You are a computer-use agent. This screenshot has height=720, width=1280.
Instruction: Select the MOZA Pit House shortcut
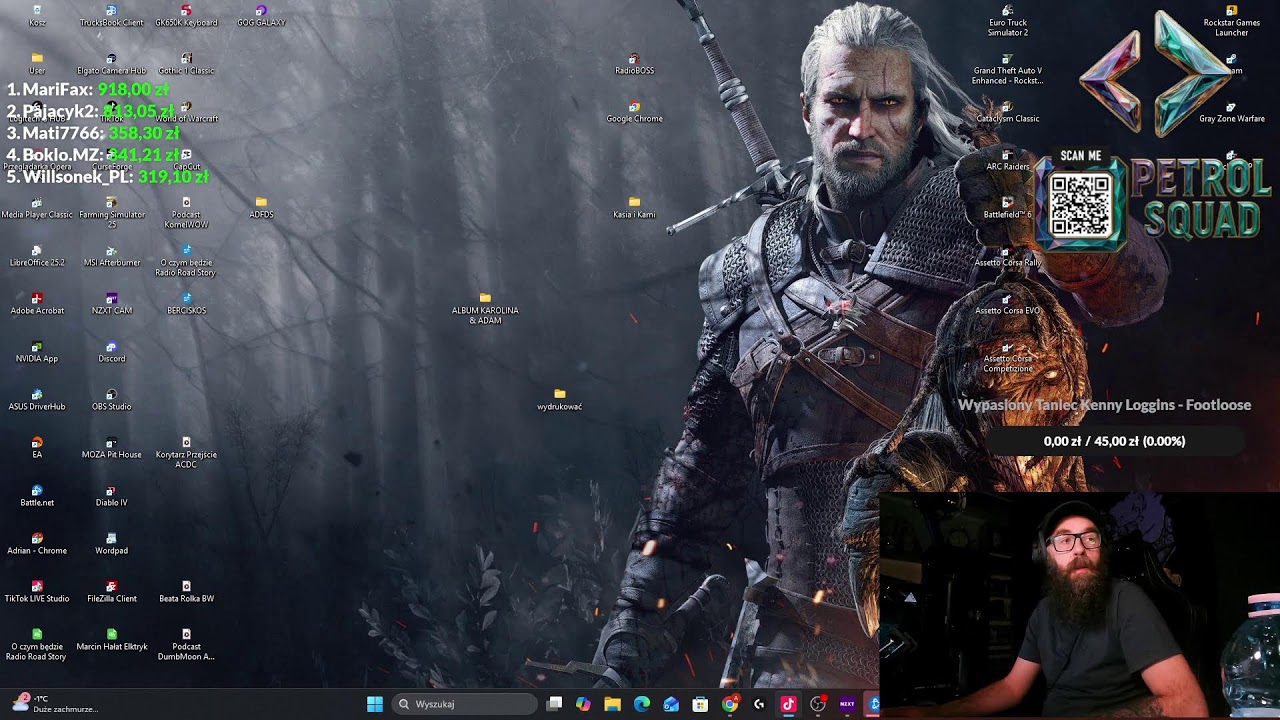coord(111,447)
